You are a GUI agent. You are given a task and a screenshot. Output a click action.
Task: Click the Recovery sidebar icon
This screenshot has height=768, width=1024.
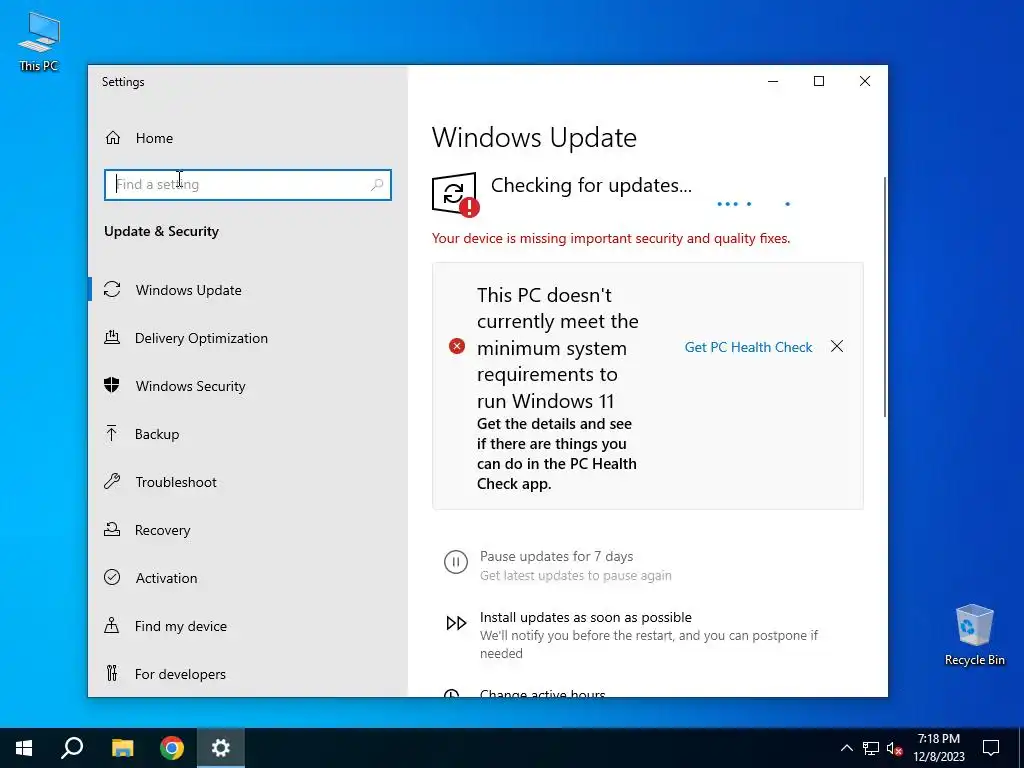pos(112,530)
